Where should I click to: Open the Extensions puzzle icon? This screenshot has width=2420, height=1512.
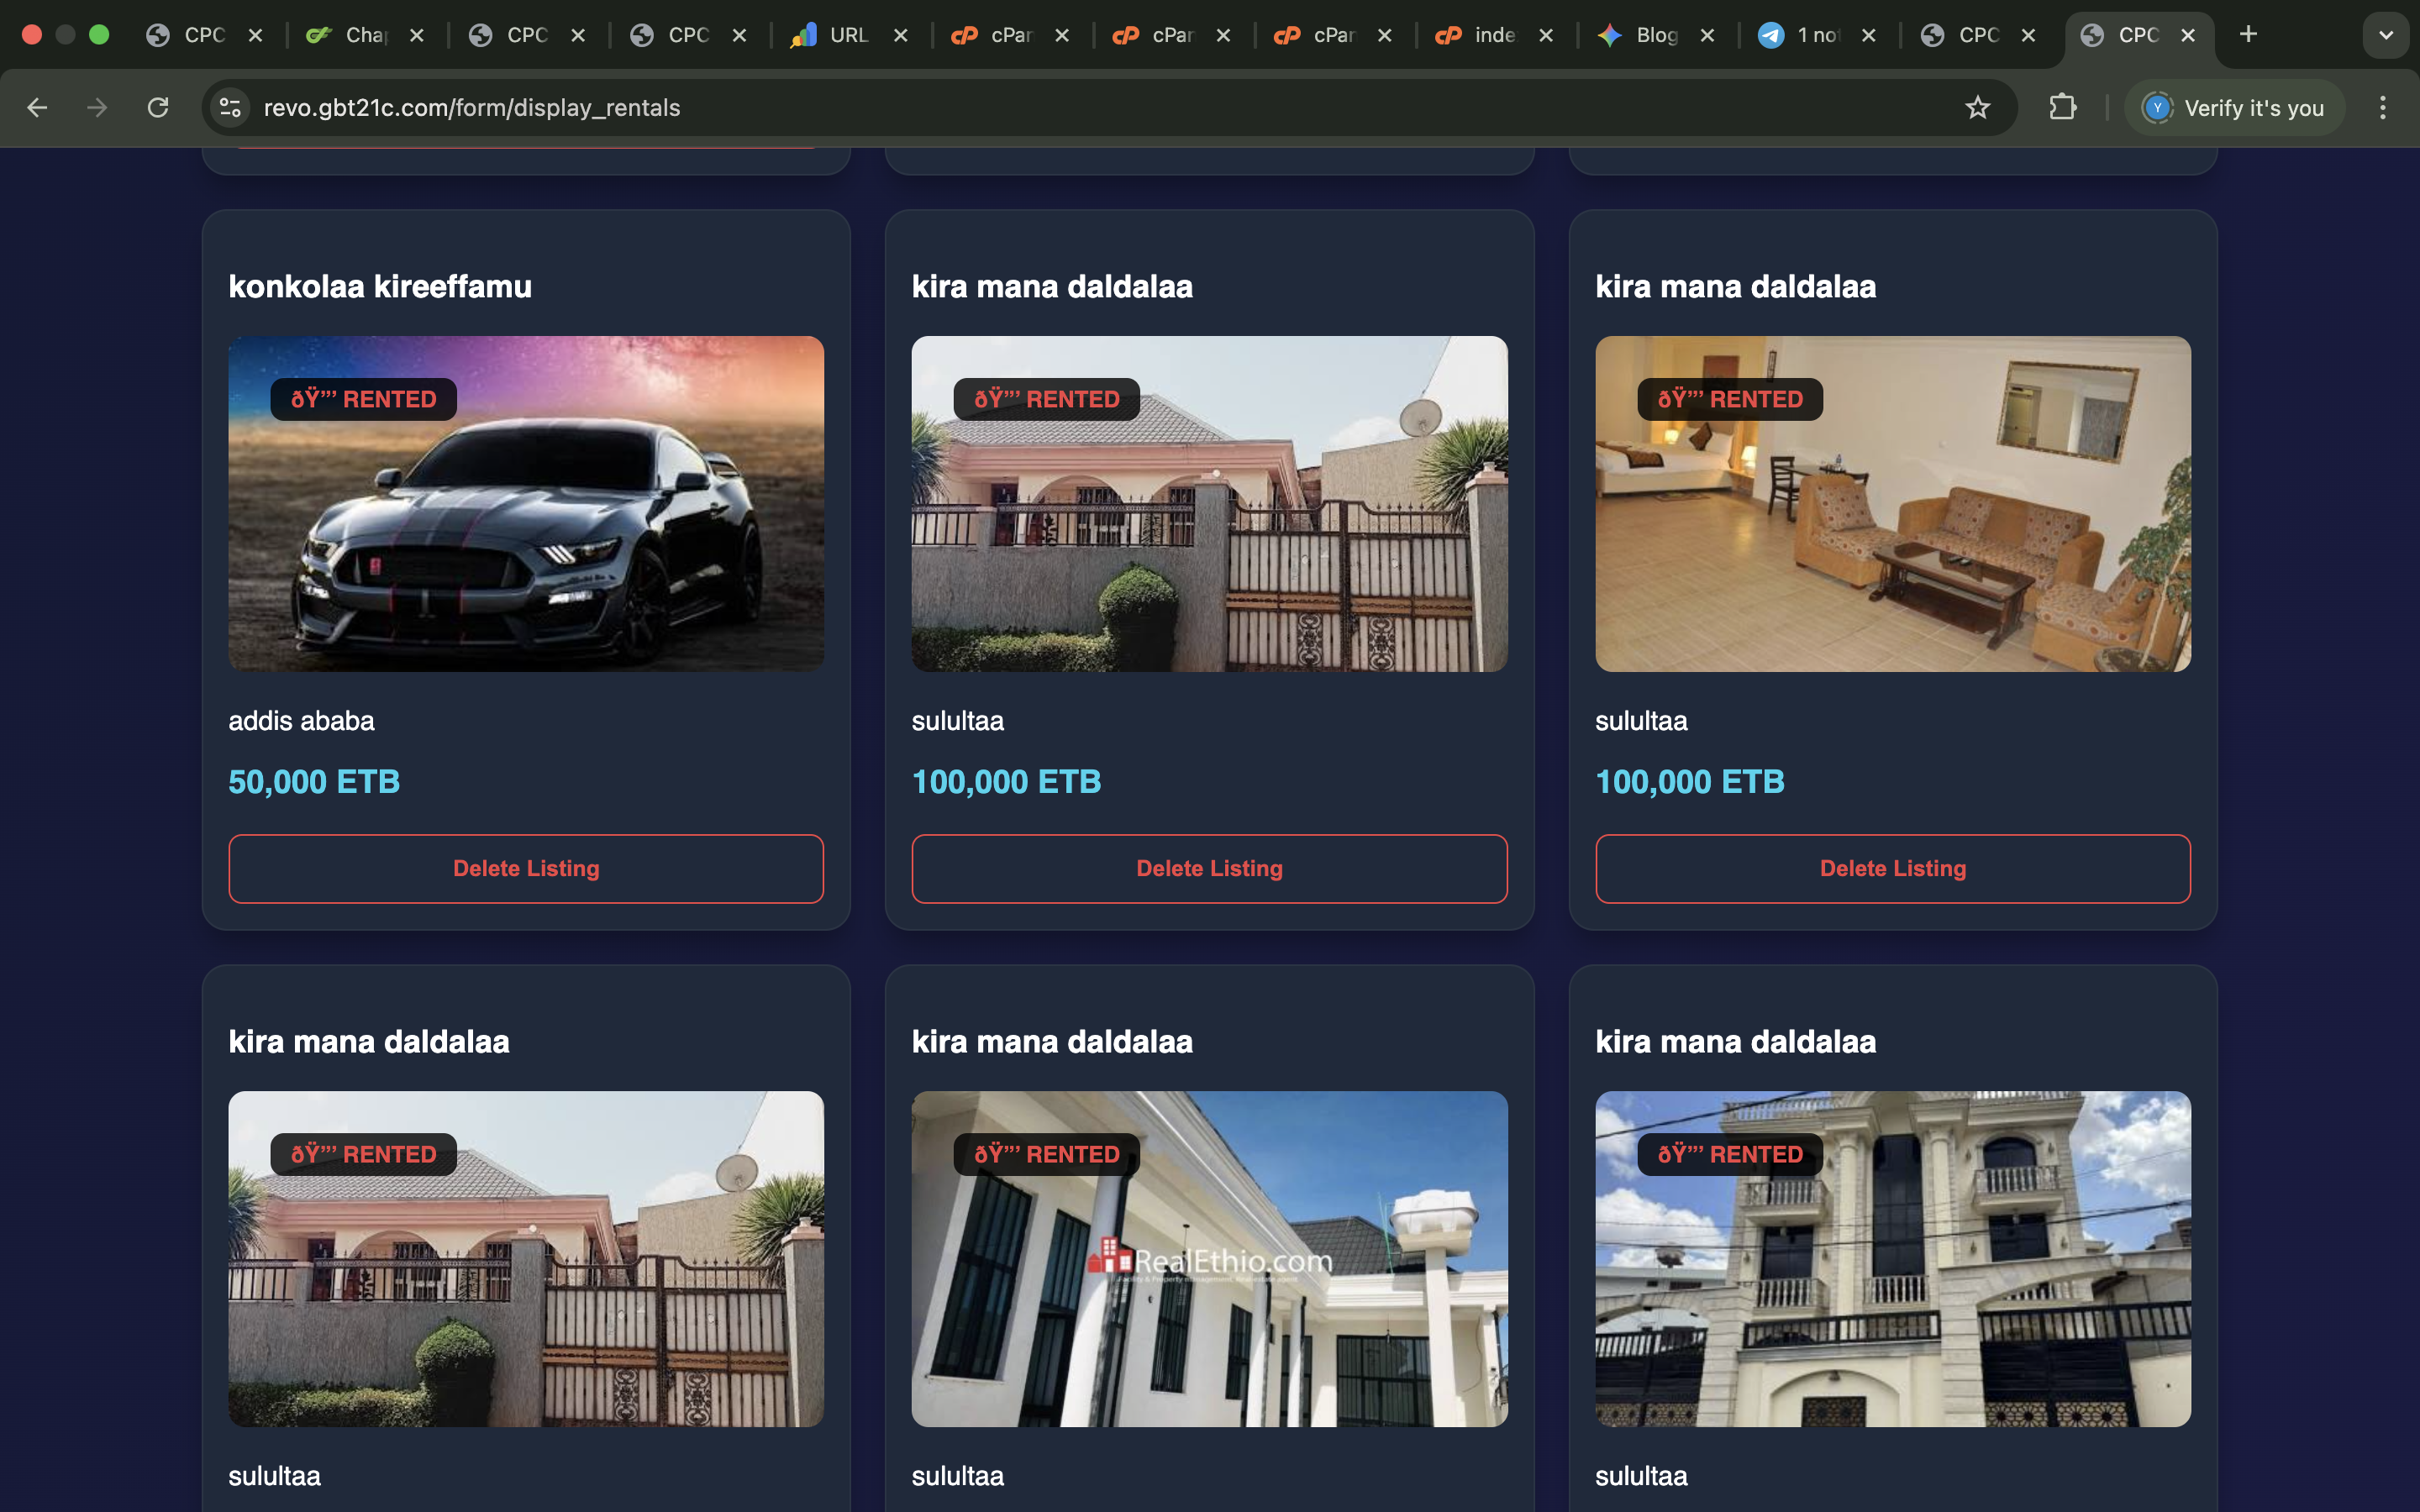(2063, 107)
